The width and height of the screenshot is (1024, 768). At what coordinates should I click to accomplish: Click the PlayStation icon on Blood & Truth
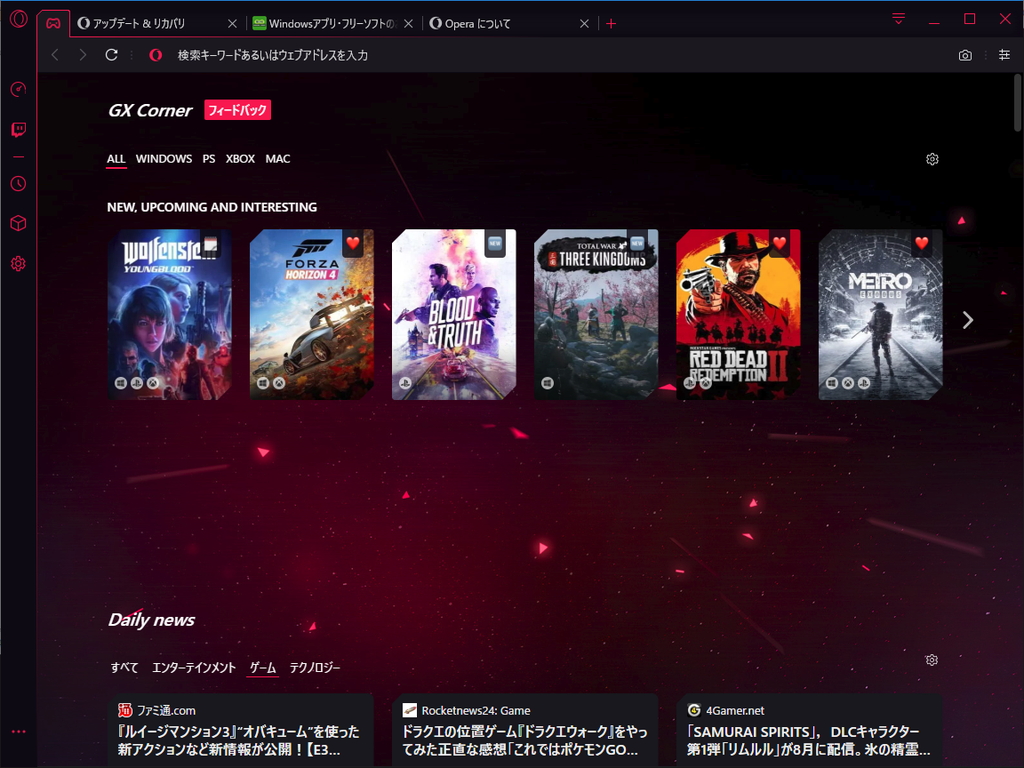point(405,383)
